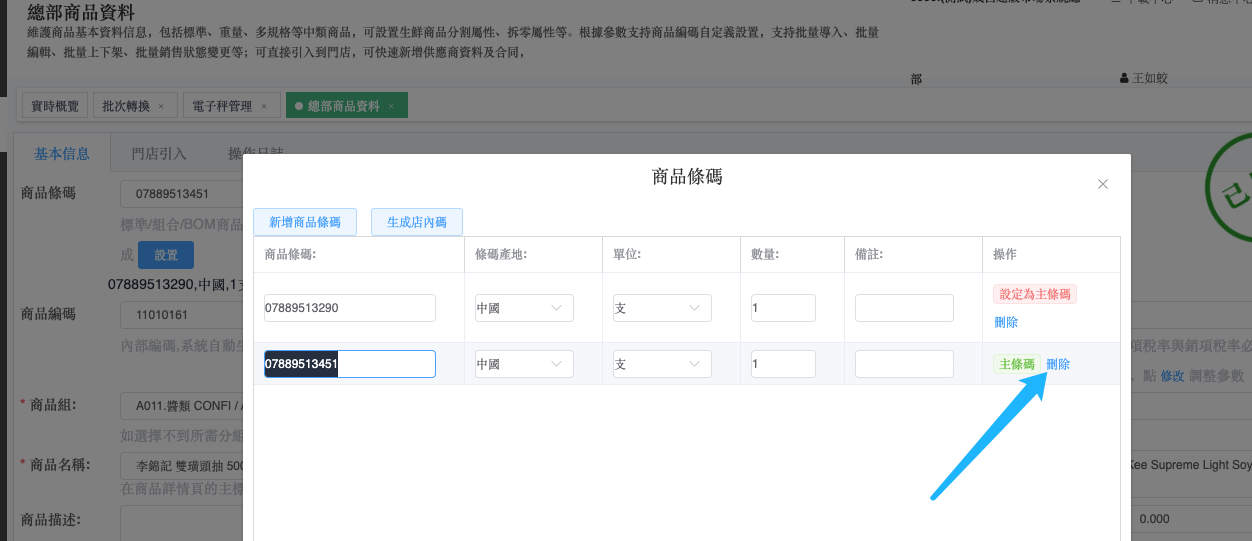The image size is (1252, 541).
Task: Click the 備註 field in the first row
Action: click(903, 308)
